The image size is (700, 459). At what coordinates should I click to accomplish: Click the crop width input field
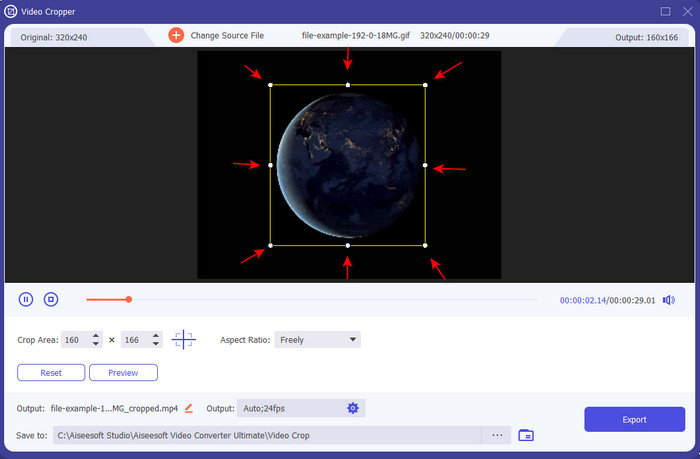74,340
